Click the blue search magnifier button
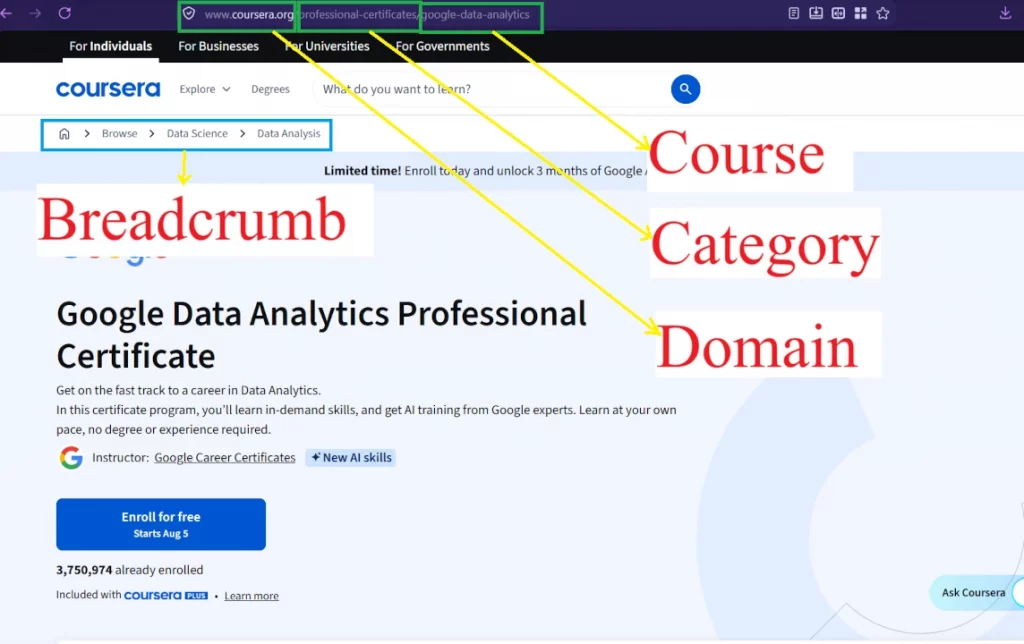This screenshot has height=644, width=1024. tap(685, 89)
